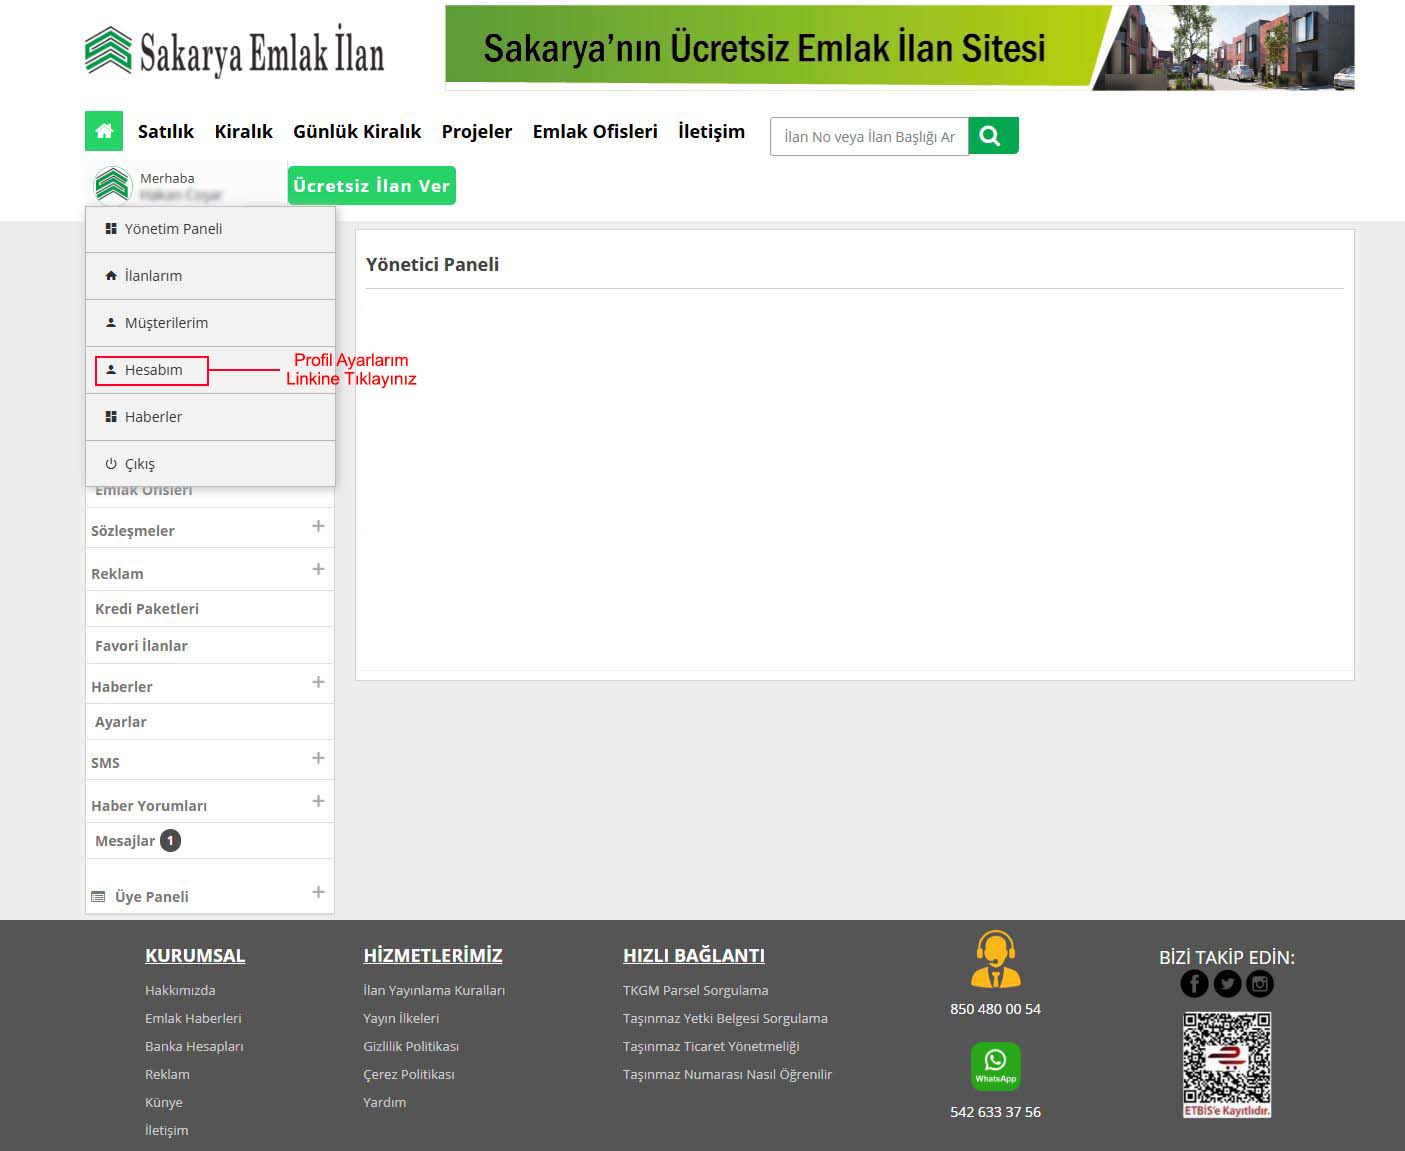1405x1151 pixels.
Task: Click the house icon beside İlanlarım
Action: pos(110,275)
